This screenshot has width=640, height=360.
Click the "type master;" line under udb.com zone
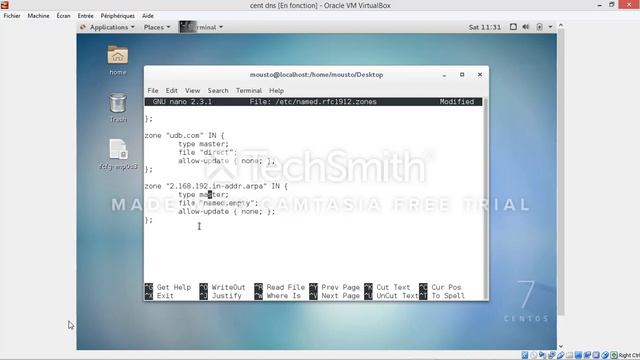(203, 144)
